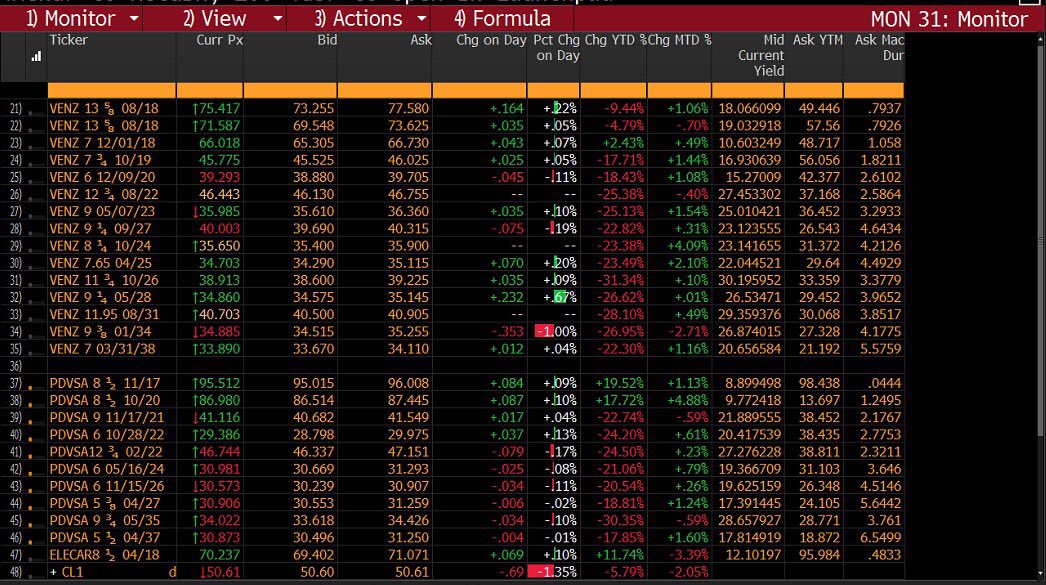
Task: Click Ask YTM value 98.438
Action: pyautogui.click(x=818, y=384)
